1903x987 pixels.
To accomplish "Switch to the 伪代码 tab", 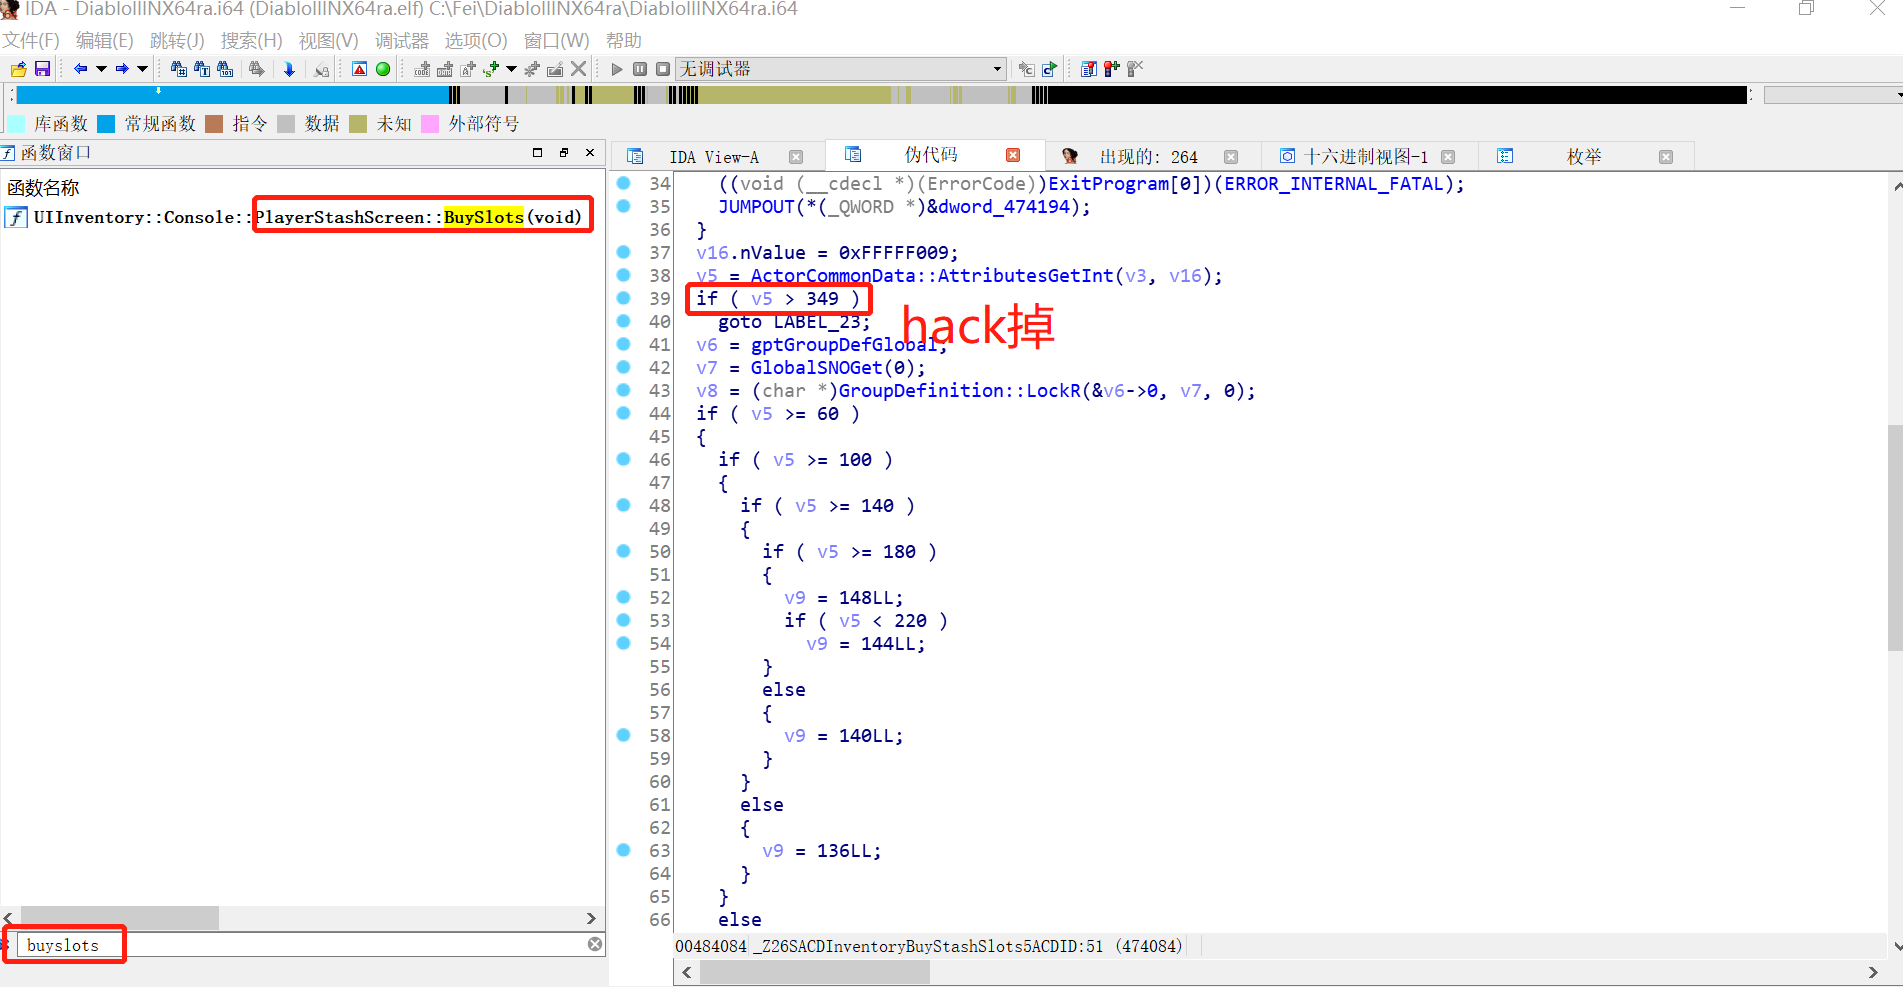I will coord(931,155).
